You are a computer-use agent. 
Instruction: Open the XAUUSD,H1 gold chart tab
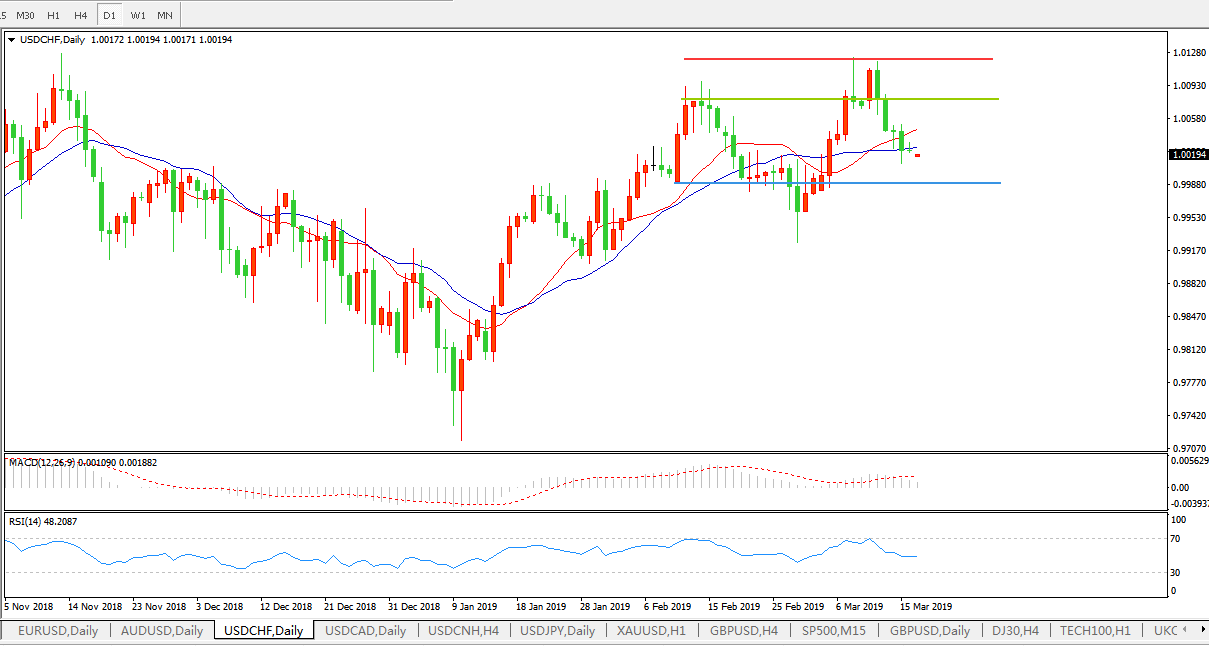(x=651, y=631)
